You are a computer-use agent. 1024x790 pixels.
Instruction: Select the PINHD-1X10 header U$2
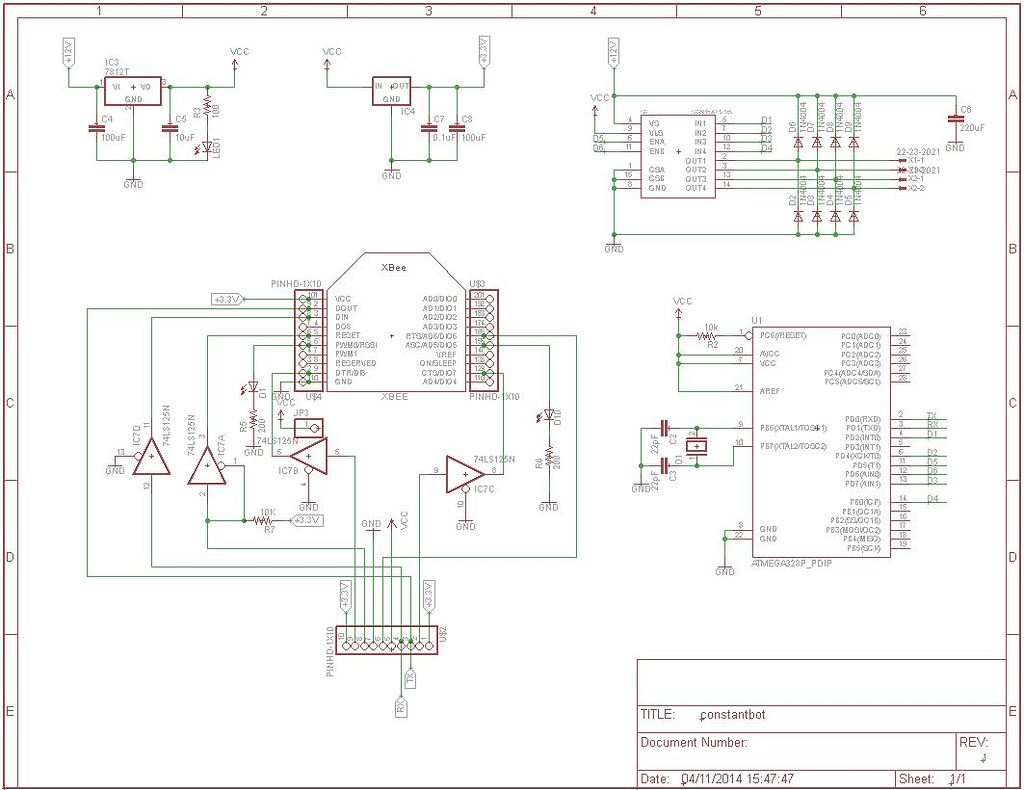click(385, 640)
